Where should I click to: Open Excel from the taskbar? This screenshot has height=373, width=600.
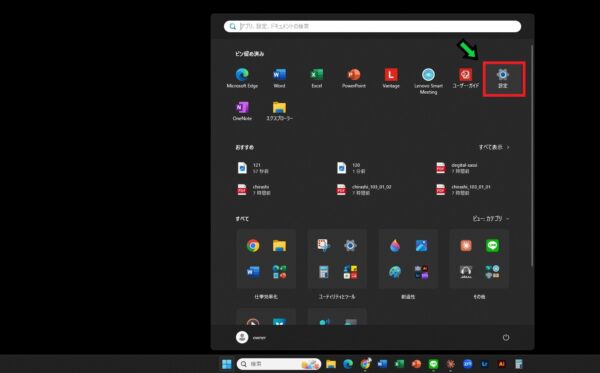[x=399, y=364]
